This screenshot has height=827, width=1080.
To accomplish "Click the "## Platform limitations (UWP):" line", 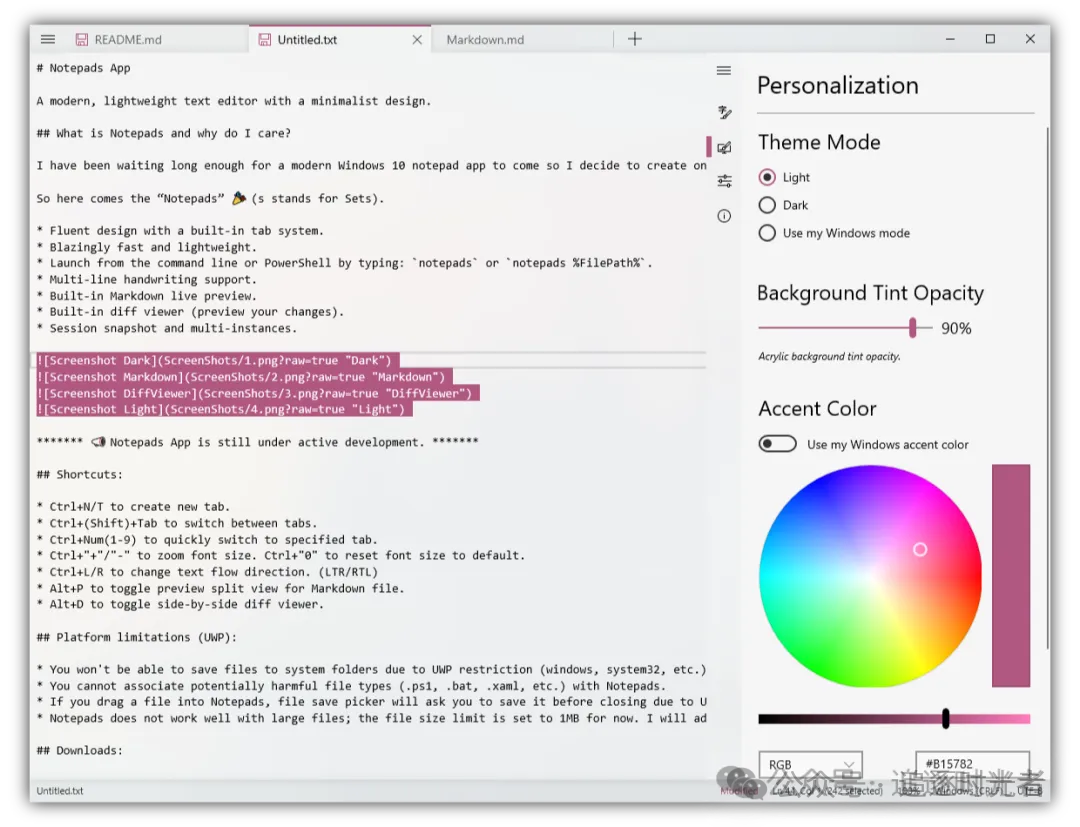I will 137,638.
